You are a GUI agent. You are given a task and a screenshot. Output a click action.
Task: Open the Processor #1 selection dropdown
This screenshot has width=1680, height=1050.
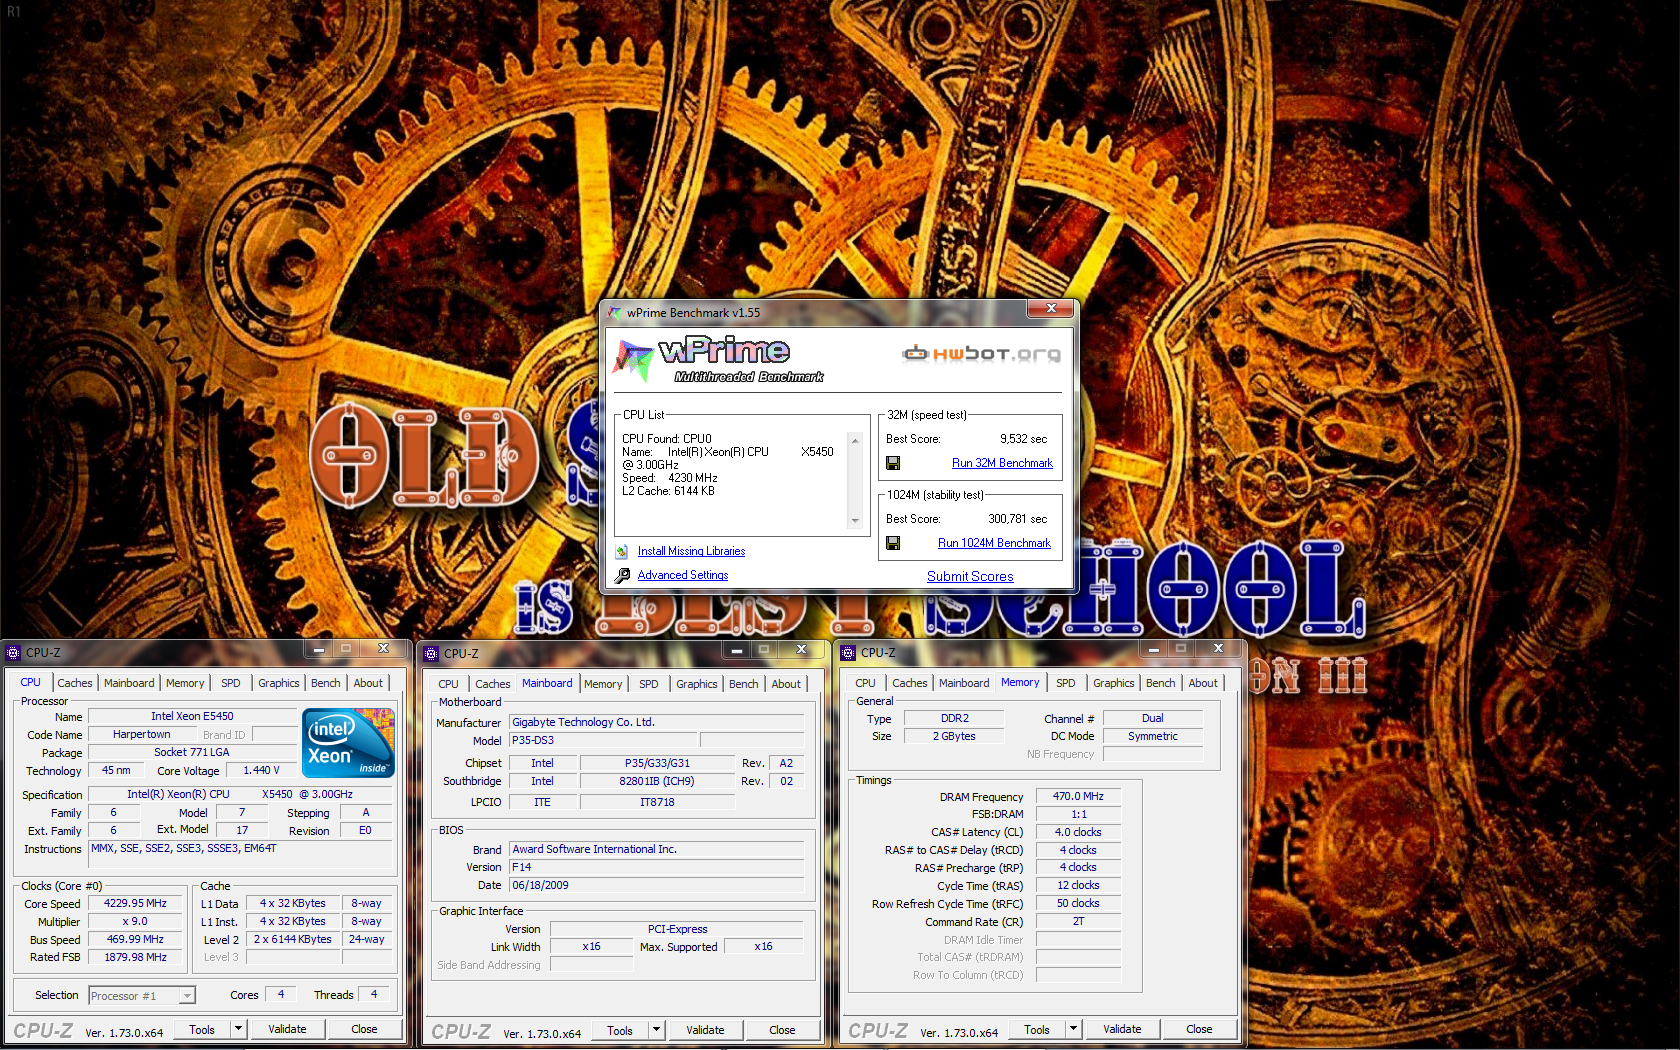click(x=187, y=996)
